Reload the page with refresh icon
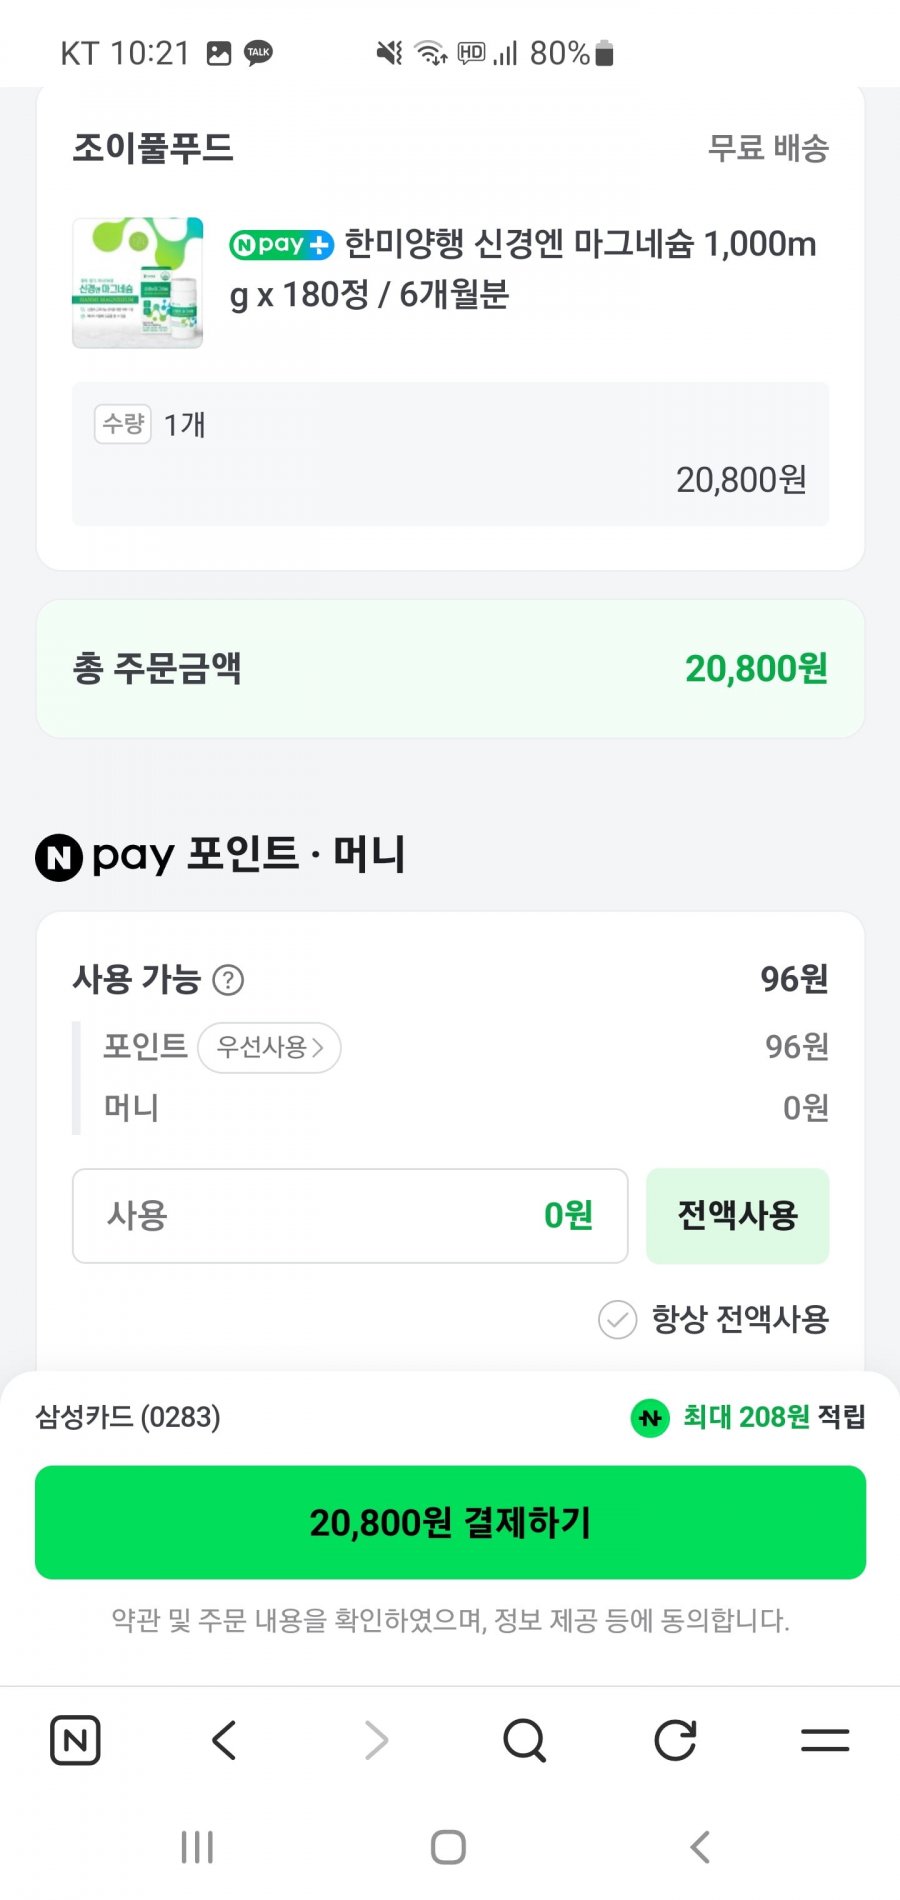This screenshot has height=1900, width=900. 675,1740
